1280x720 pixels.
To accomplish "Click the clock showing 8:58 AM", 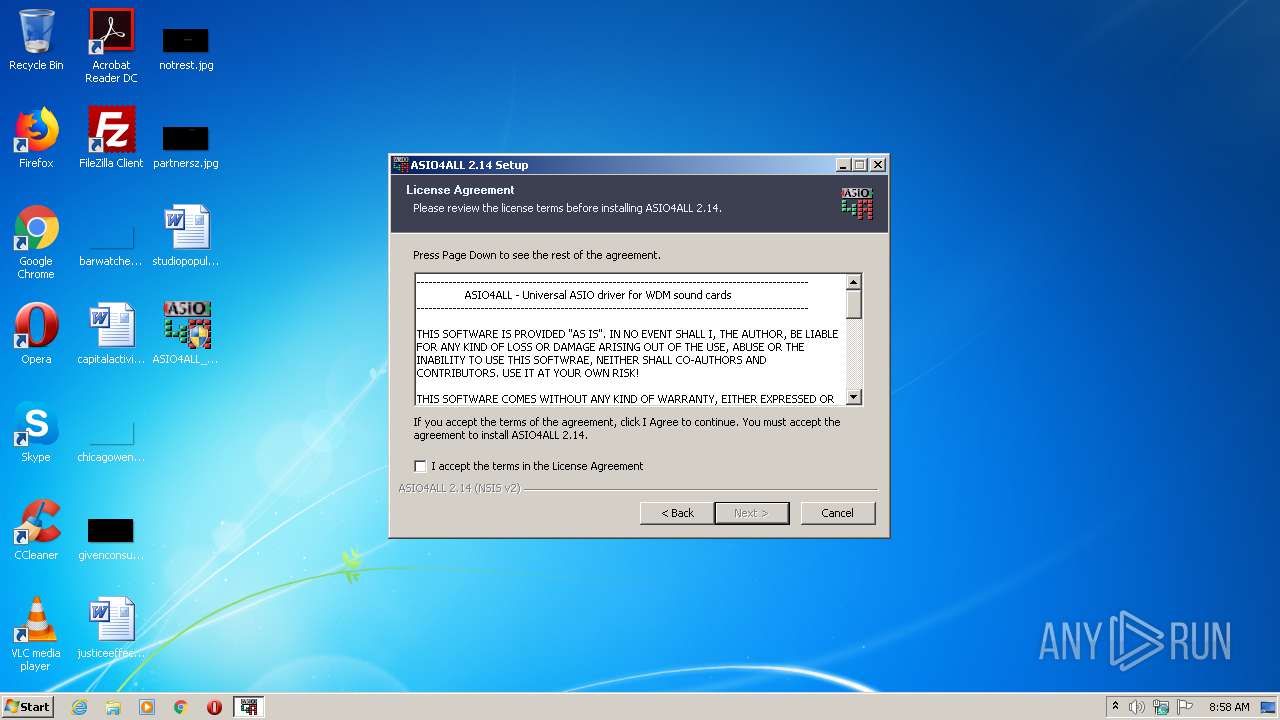I will (x=1229, y=707).
